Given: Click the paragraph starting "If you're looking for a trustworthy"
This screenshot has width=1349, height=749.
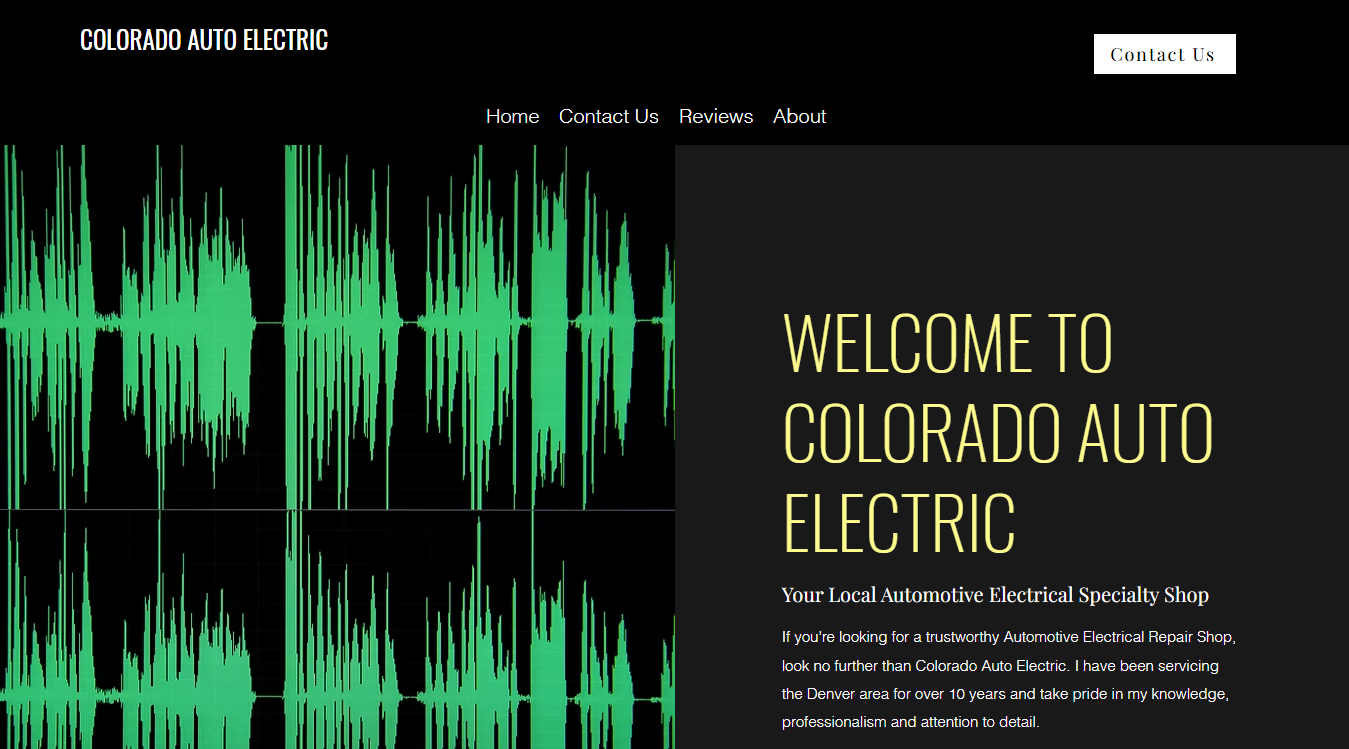Looking at the screenshot, I should [1010, 679].
